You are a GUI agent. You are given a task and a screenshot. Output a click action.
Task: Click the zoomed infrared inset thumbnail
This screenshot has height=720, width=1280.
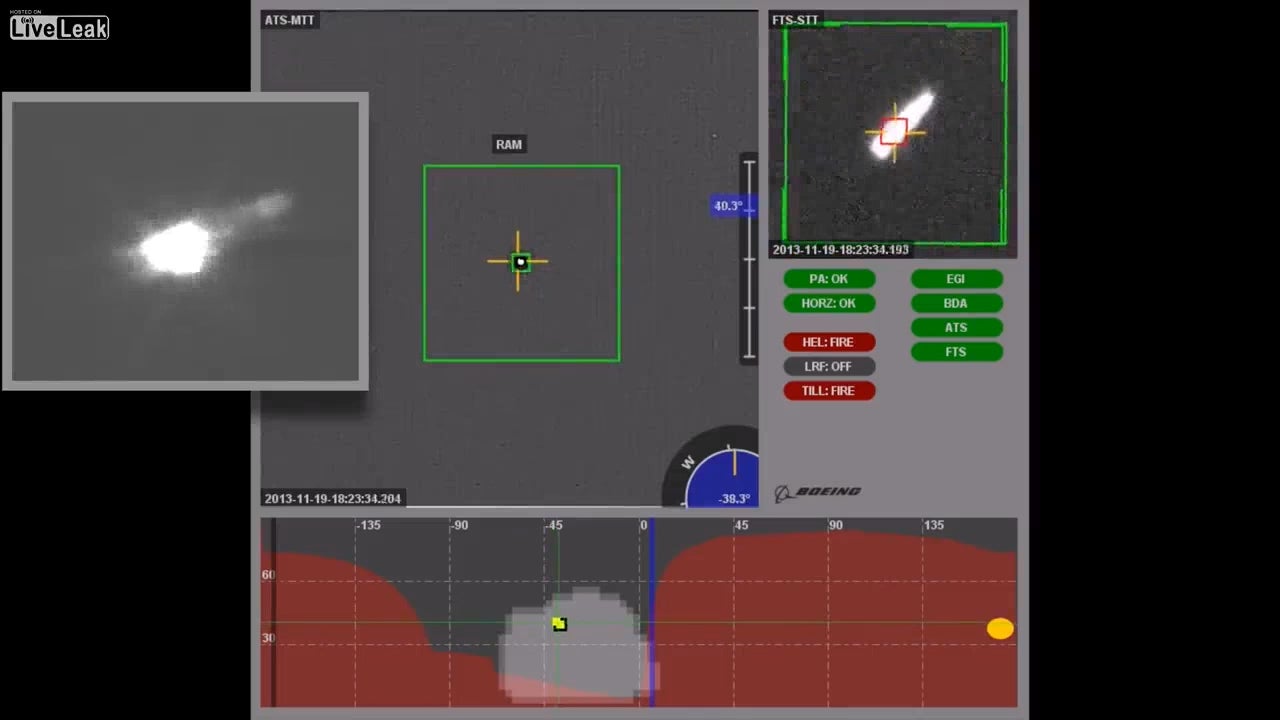point(185,241)
